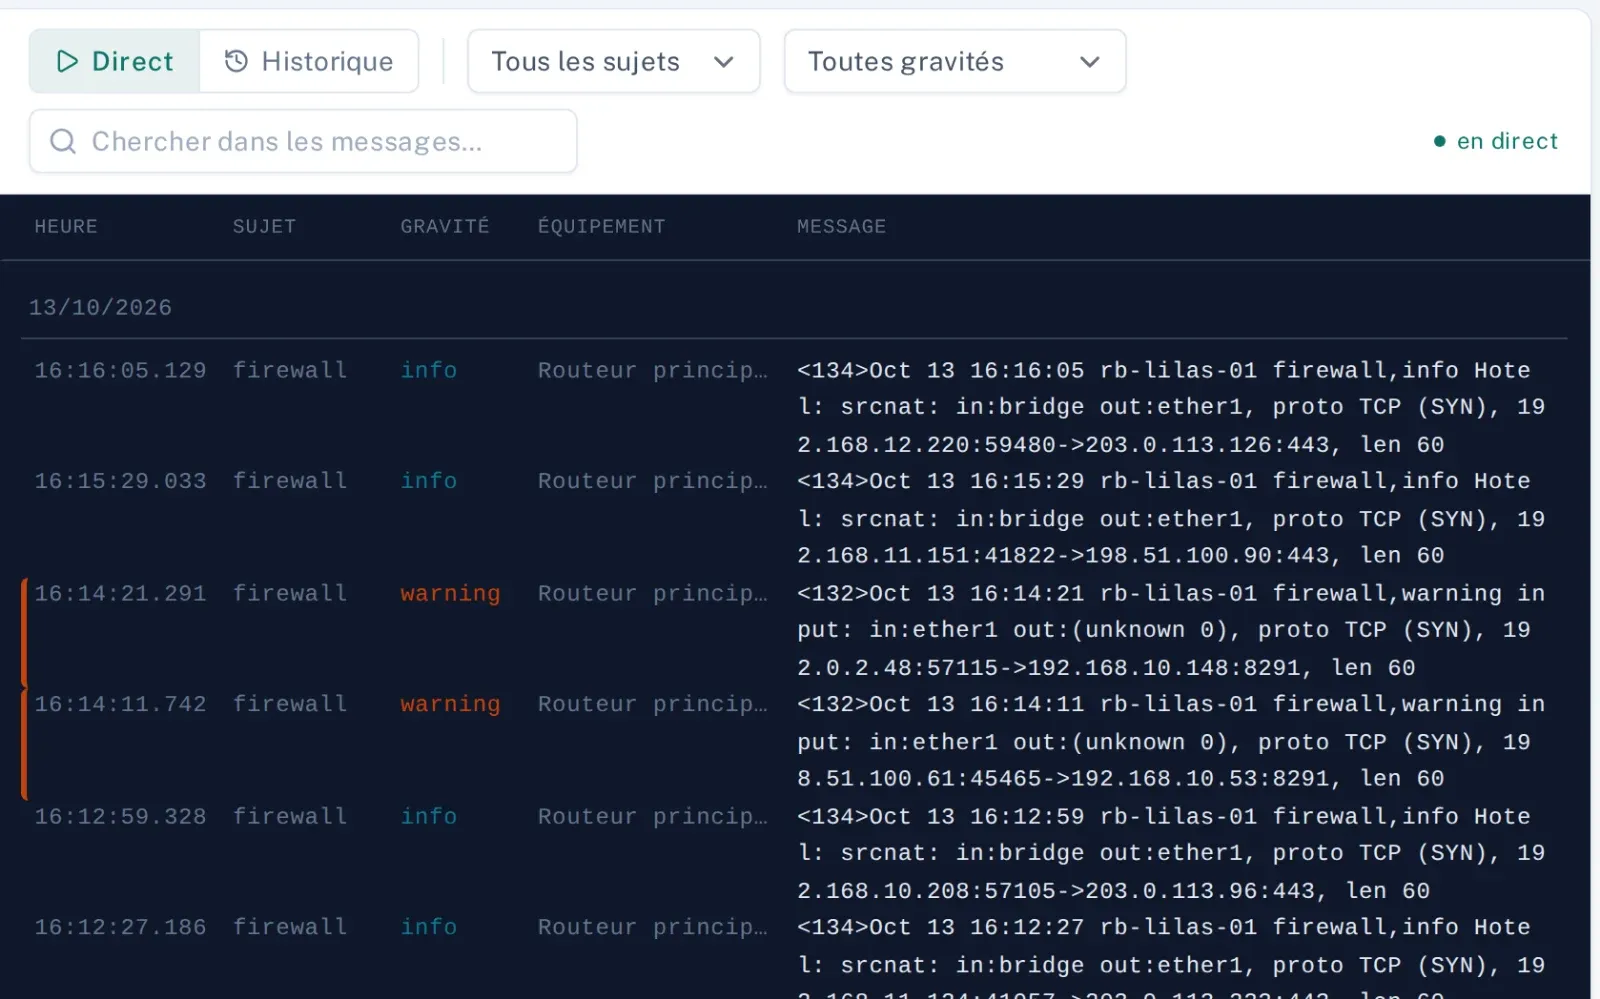This screenshot has height=999, width=1600.
Task: Click the GRAVITÉ column header
Action: (x=445, y=226)
